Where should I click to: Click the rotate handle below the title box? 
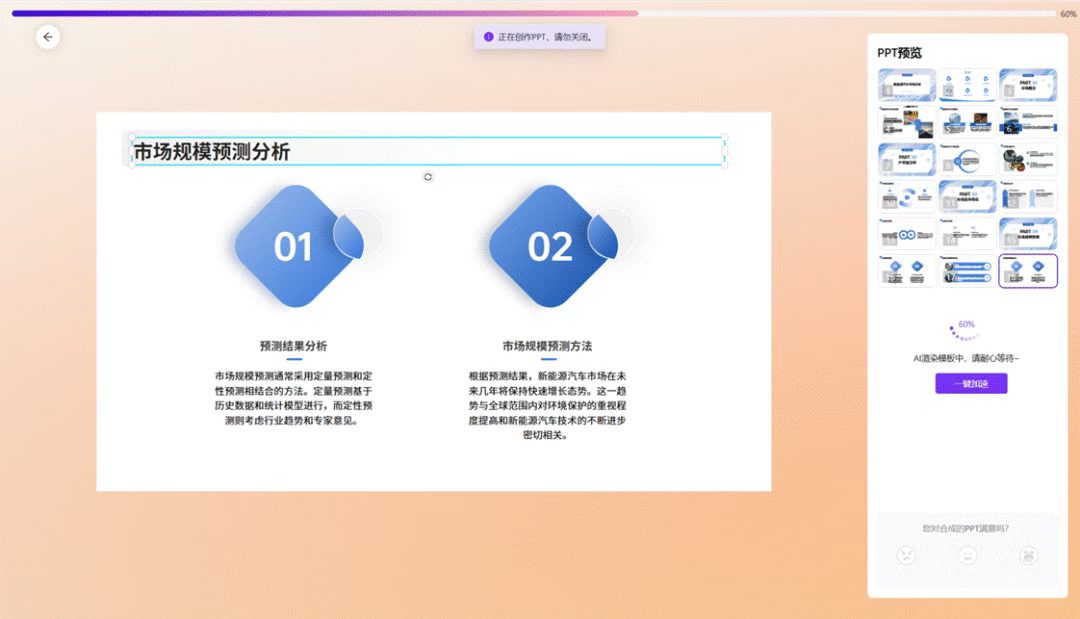tap(428, 177)
